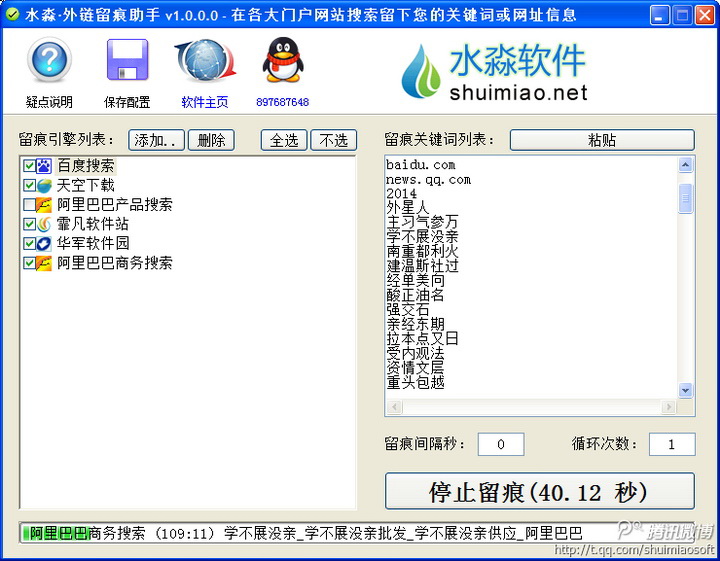Click the keyword list horizontal scroll-right arrow
Screen dimensions: 720x561
[x=669, y=407]
